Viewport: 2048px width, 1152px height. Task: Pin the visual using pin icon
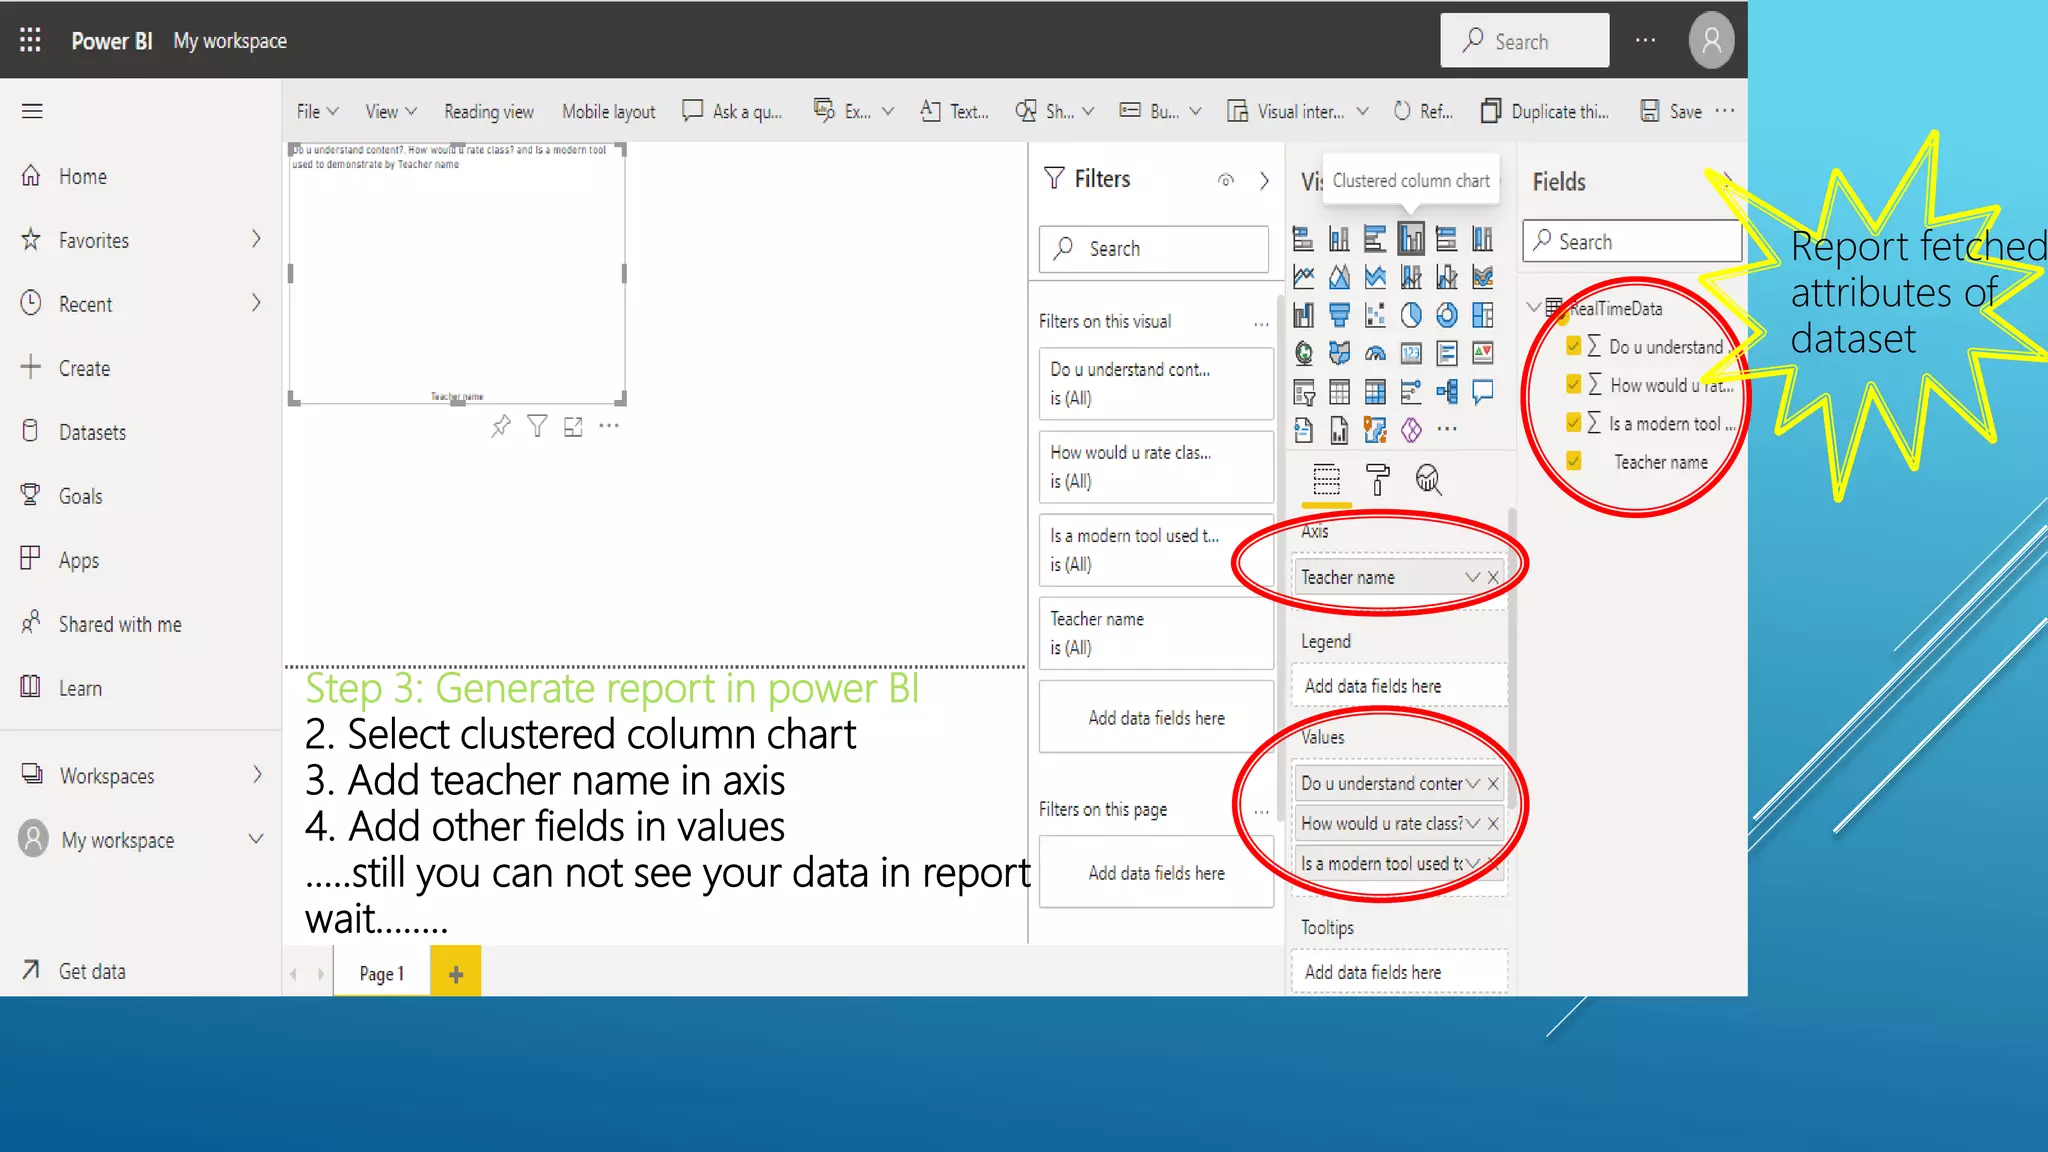tap(501, 427)
